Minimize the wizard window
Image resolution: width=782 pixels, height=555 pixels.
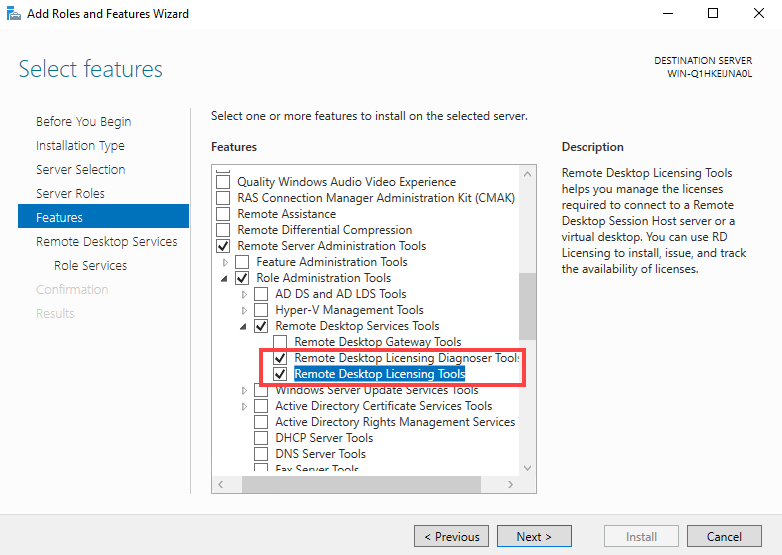tap(668, 13)
